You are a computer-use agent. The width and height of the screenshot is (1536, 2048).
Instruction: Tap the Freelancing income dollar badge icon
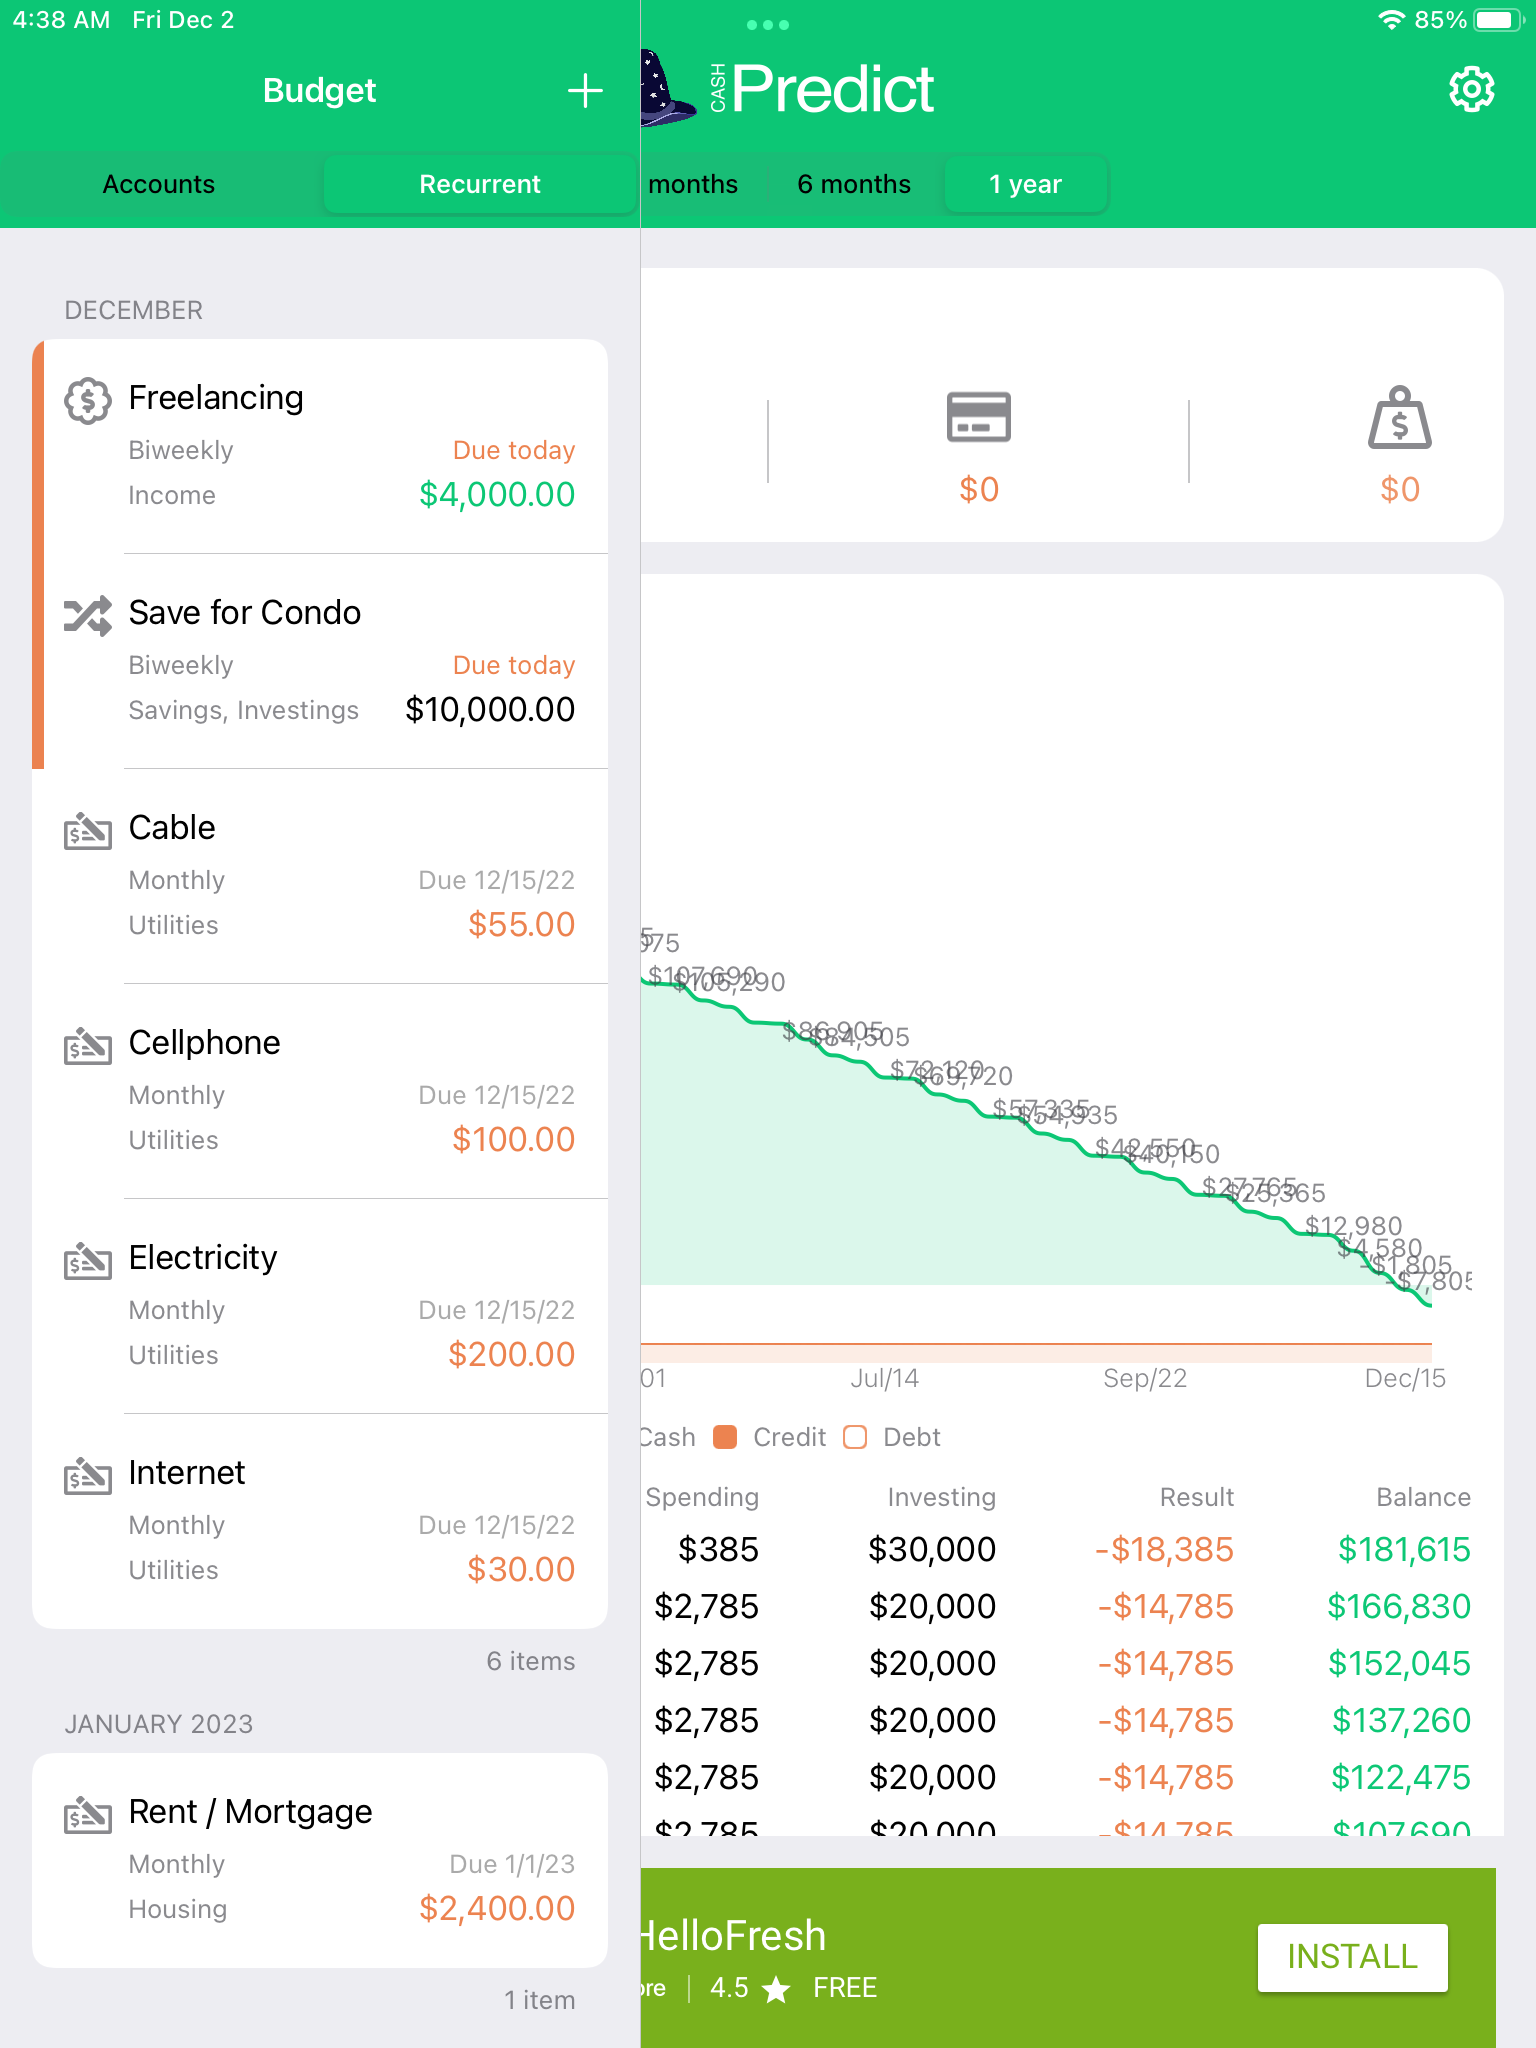[88, 400]
